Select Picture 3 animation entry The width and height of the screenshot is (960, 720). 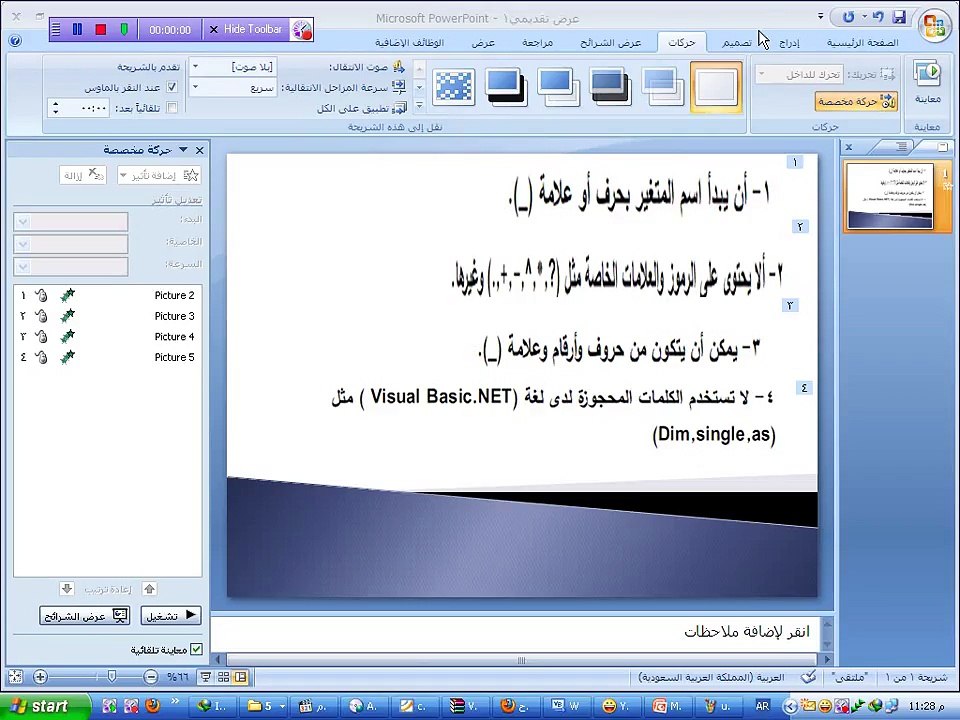point(108,316)
